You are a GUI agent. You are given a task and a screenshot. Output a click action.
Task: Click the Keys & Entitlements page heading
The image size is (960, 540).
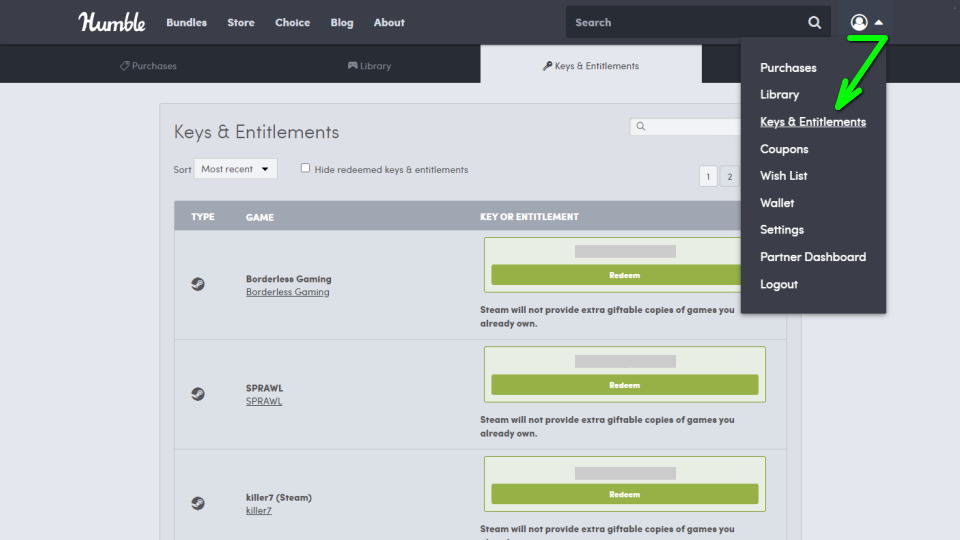coord(256,132)
